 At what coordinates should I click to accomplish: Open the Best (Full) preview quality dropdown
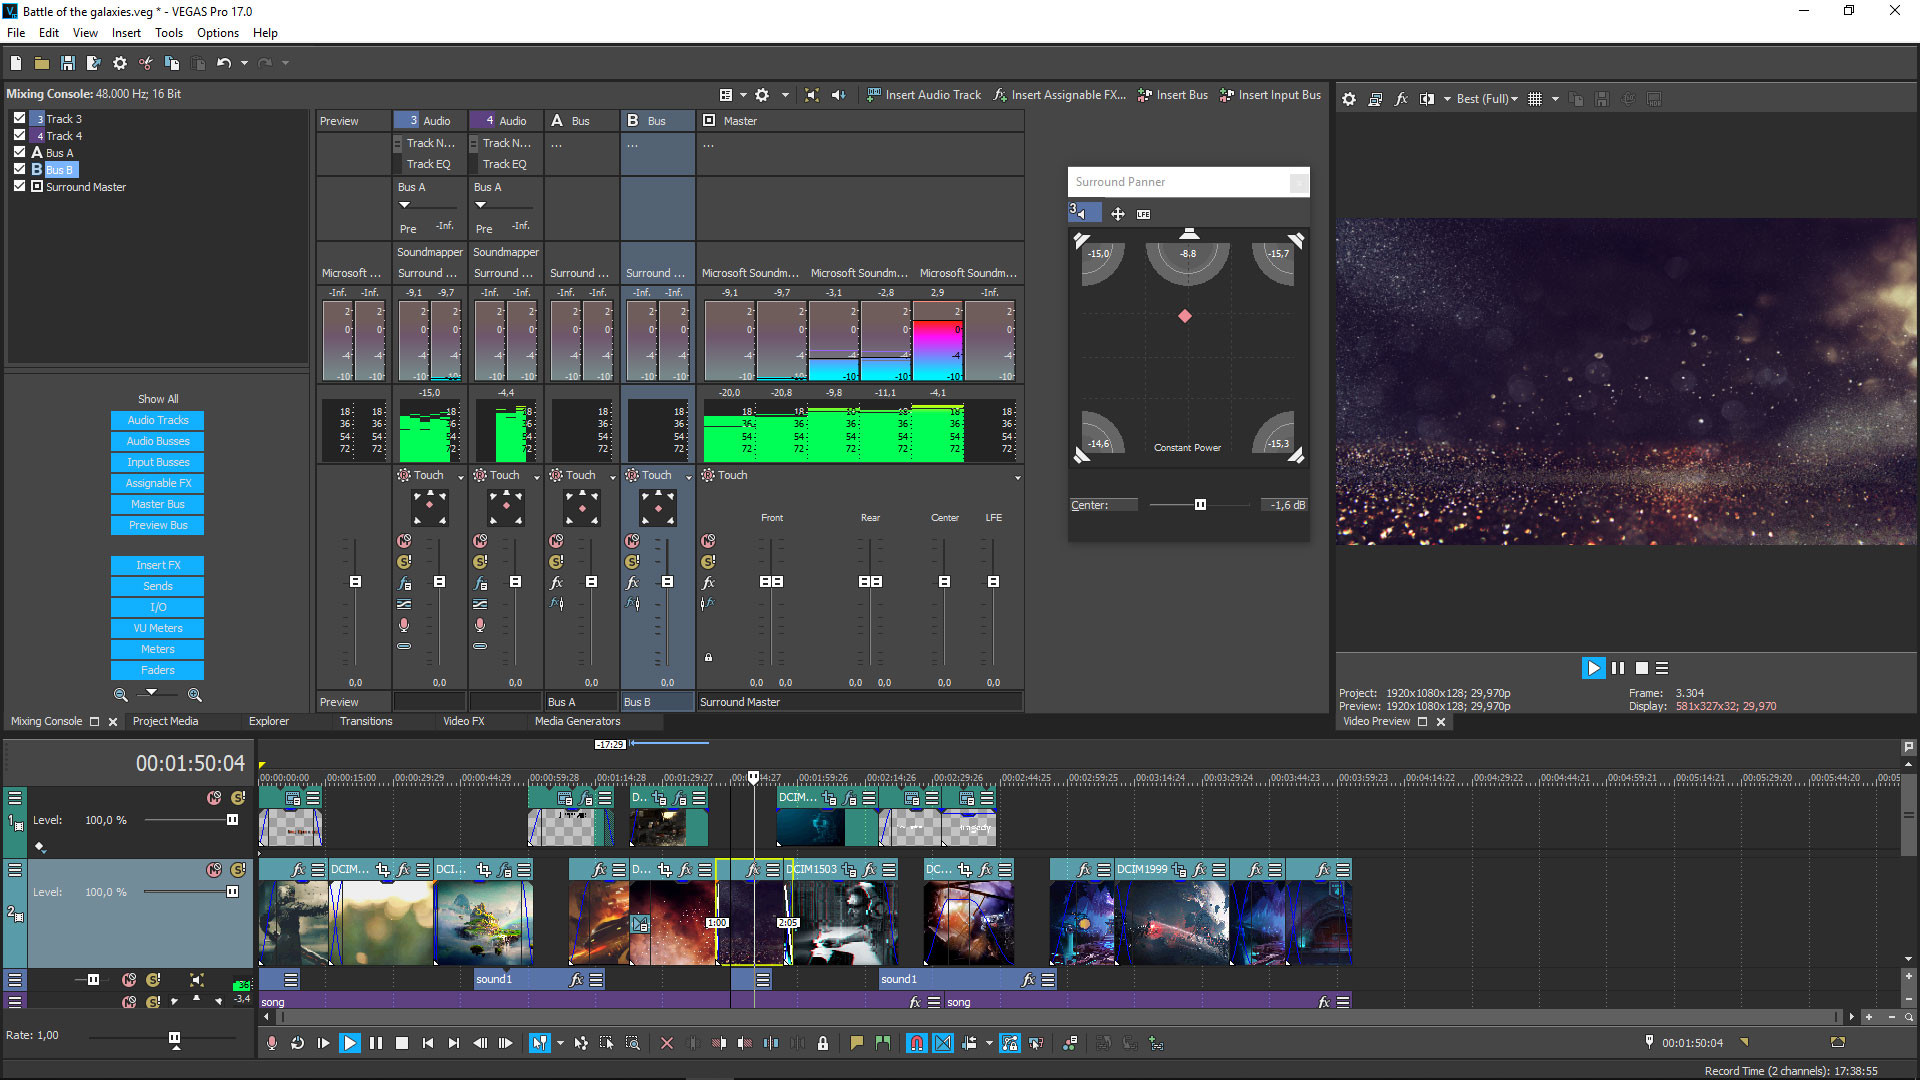coord(1486,99)
